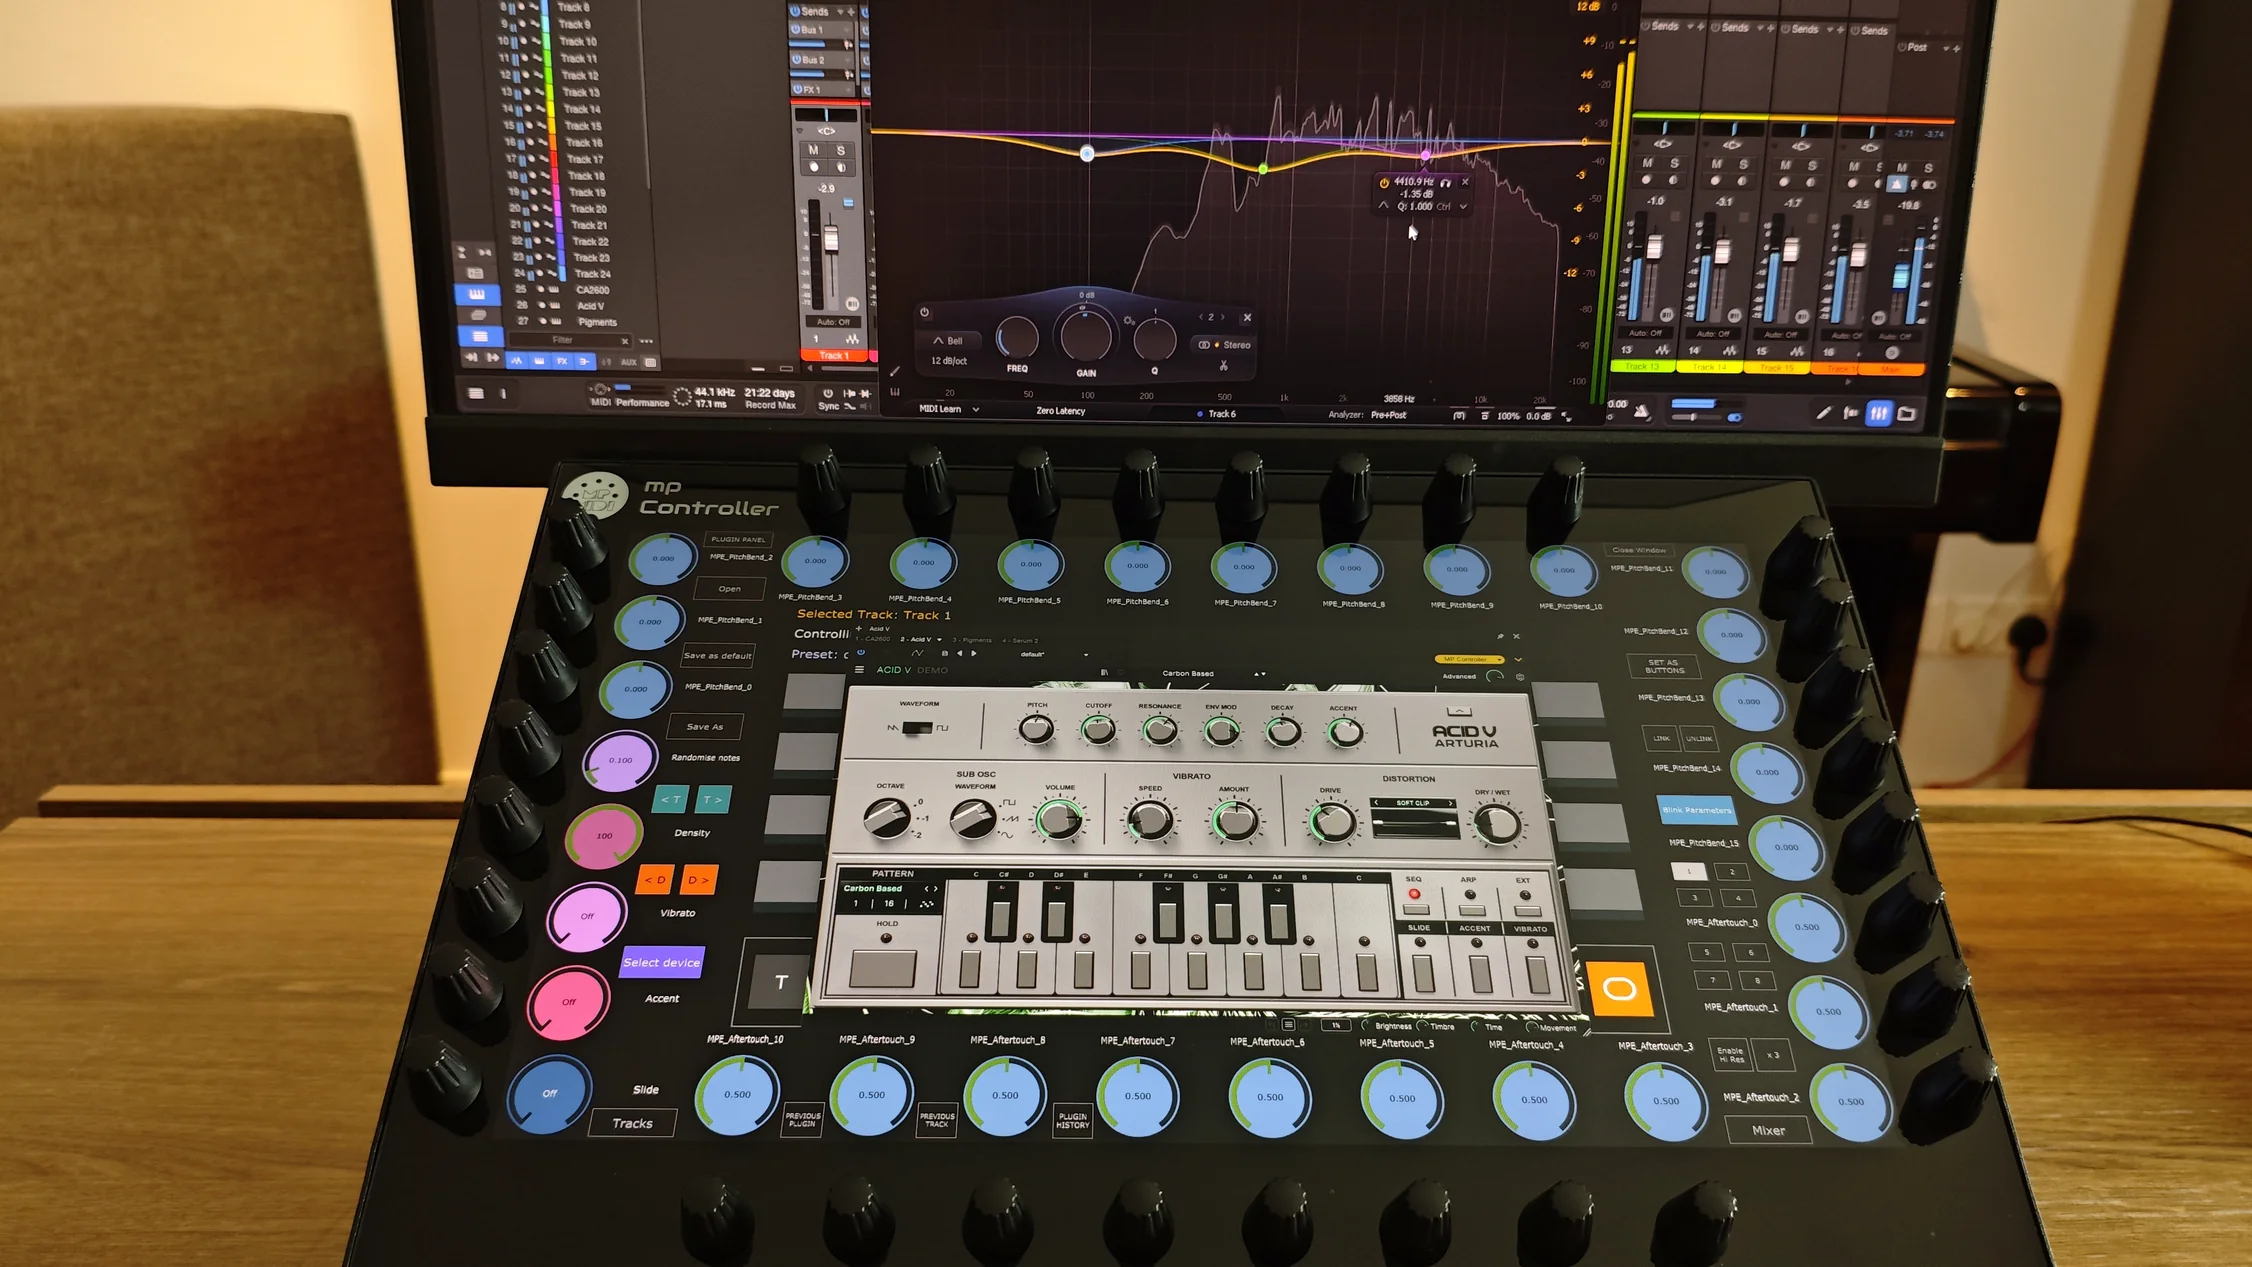This screenshot has height=1267, width=2252.
Task: Click the scissors split icon under Stereo
Action: coord(1223,366)
